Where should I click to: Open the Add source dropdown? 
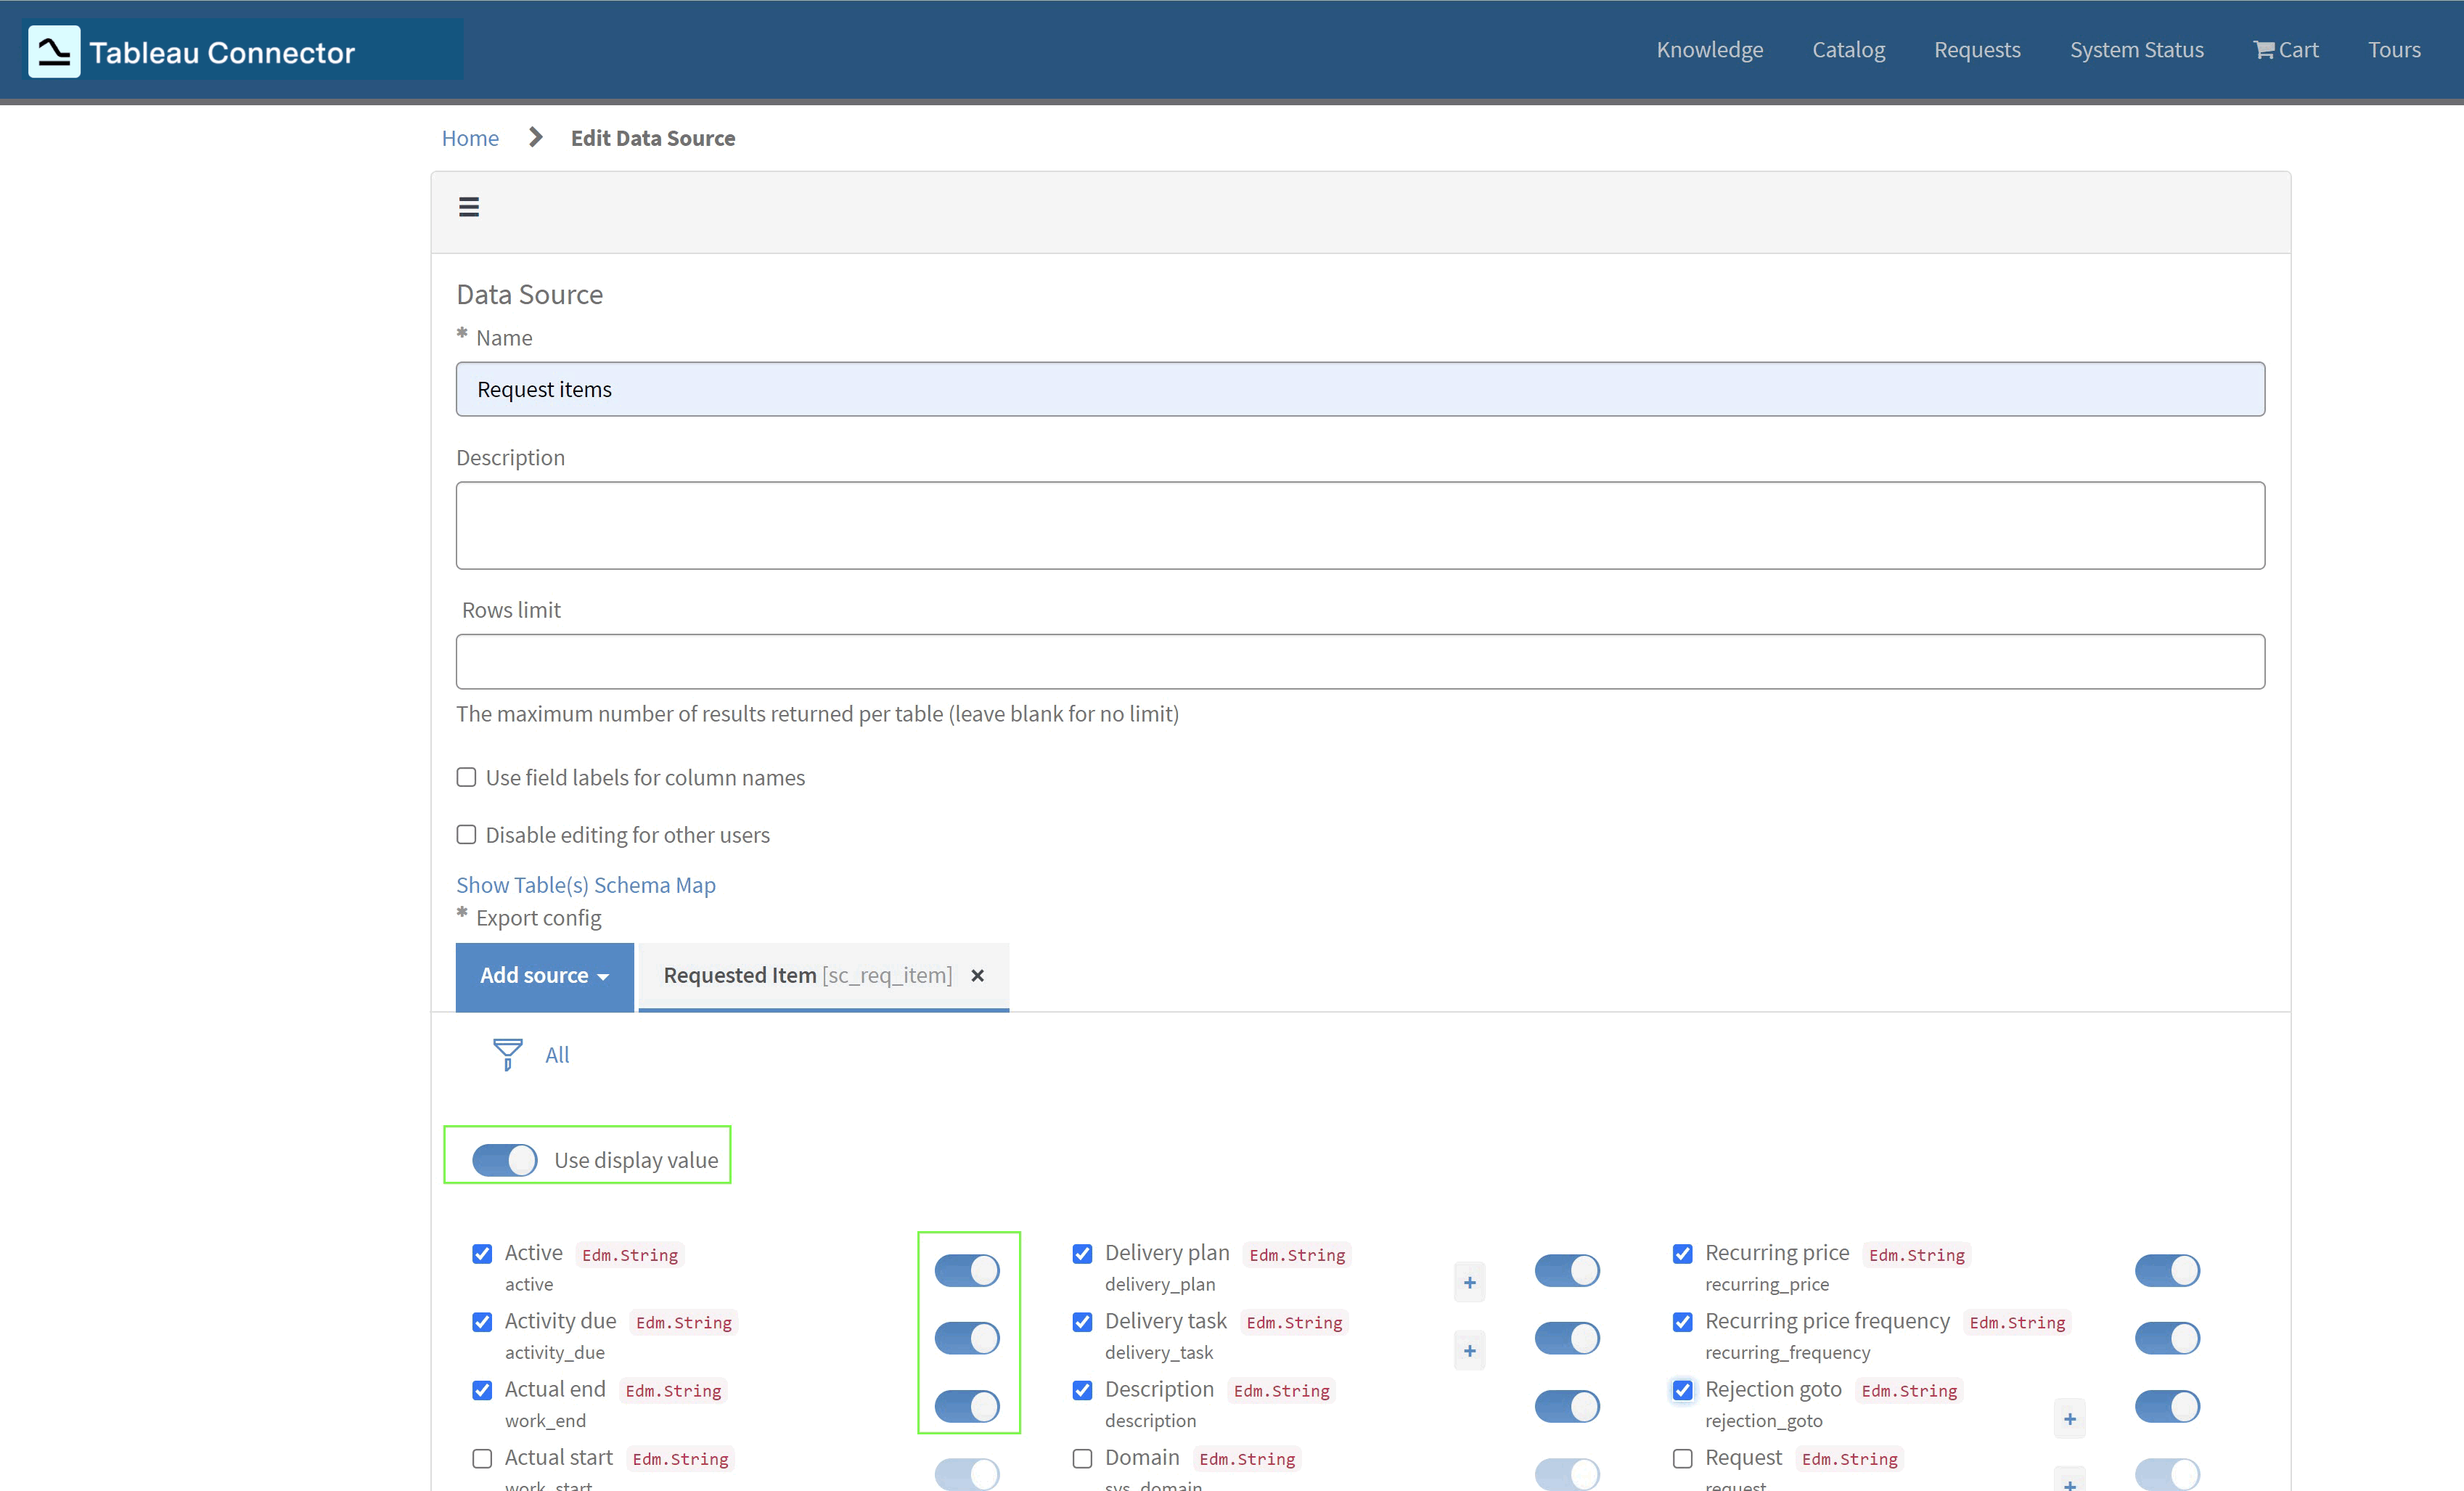tap(544, 976)
